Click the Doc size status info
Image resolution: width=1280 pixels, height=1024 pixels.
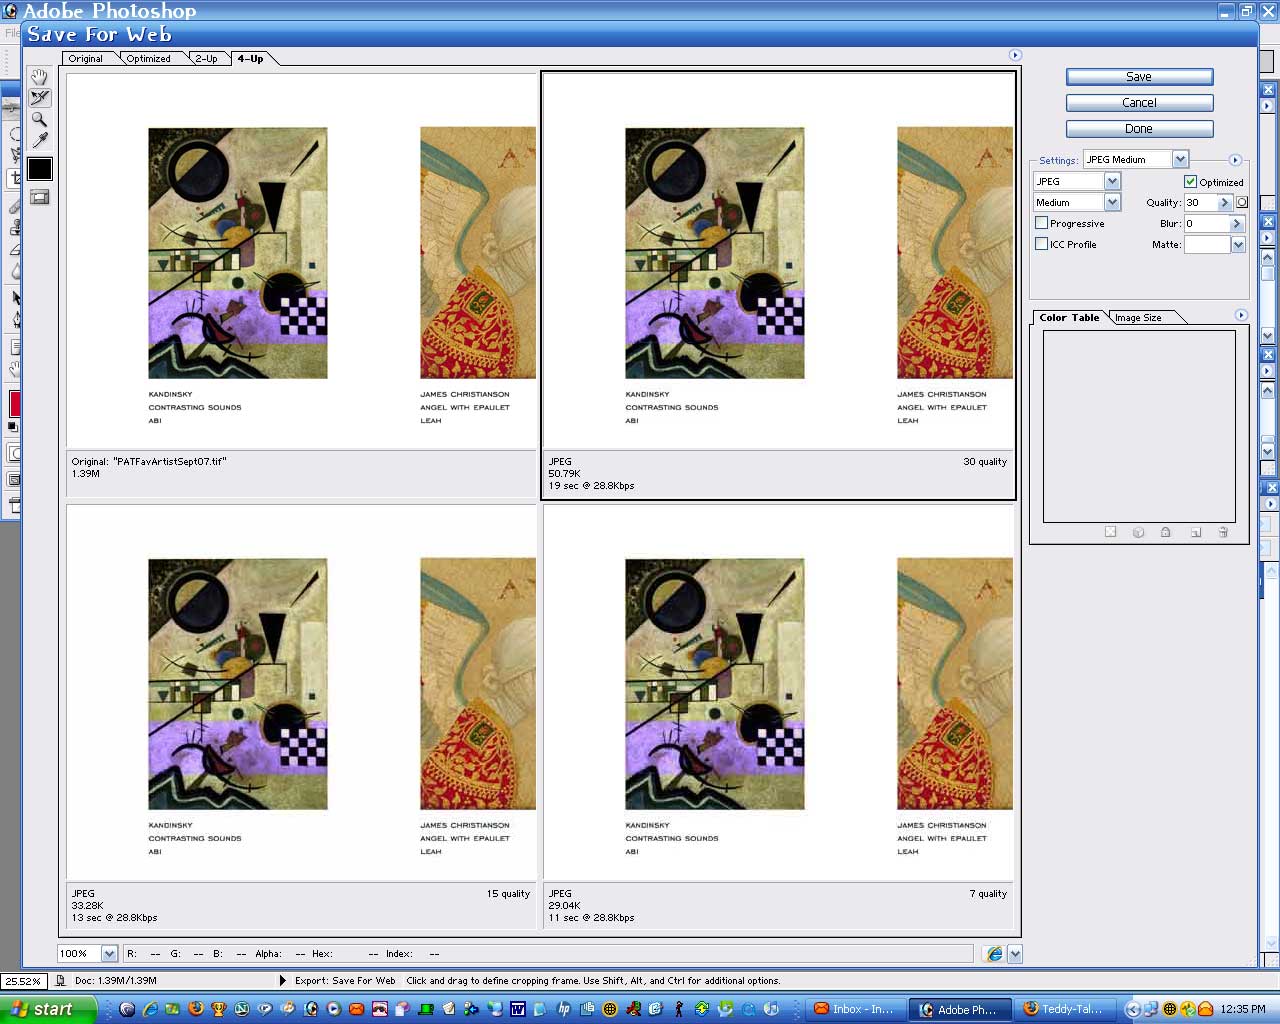pos(115,981)
